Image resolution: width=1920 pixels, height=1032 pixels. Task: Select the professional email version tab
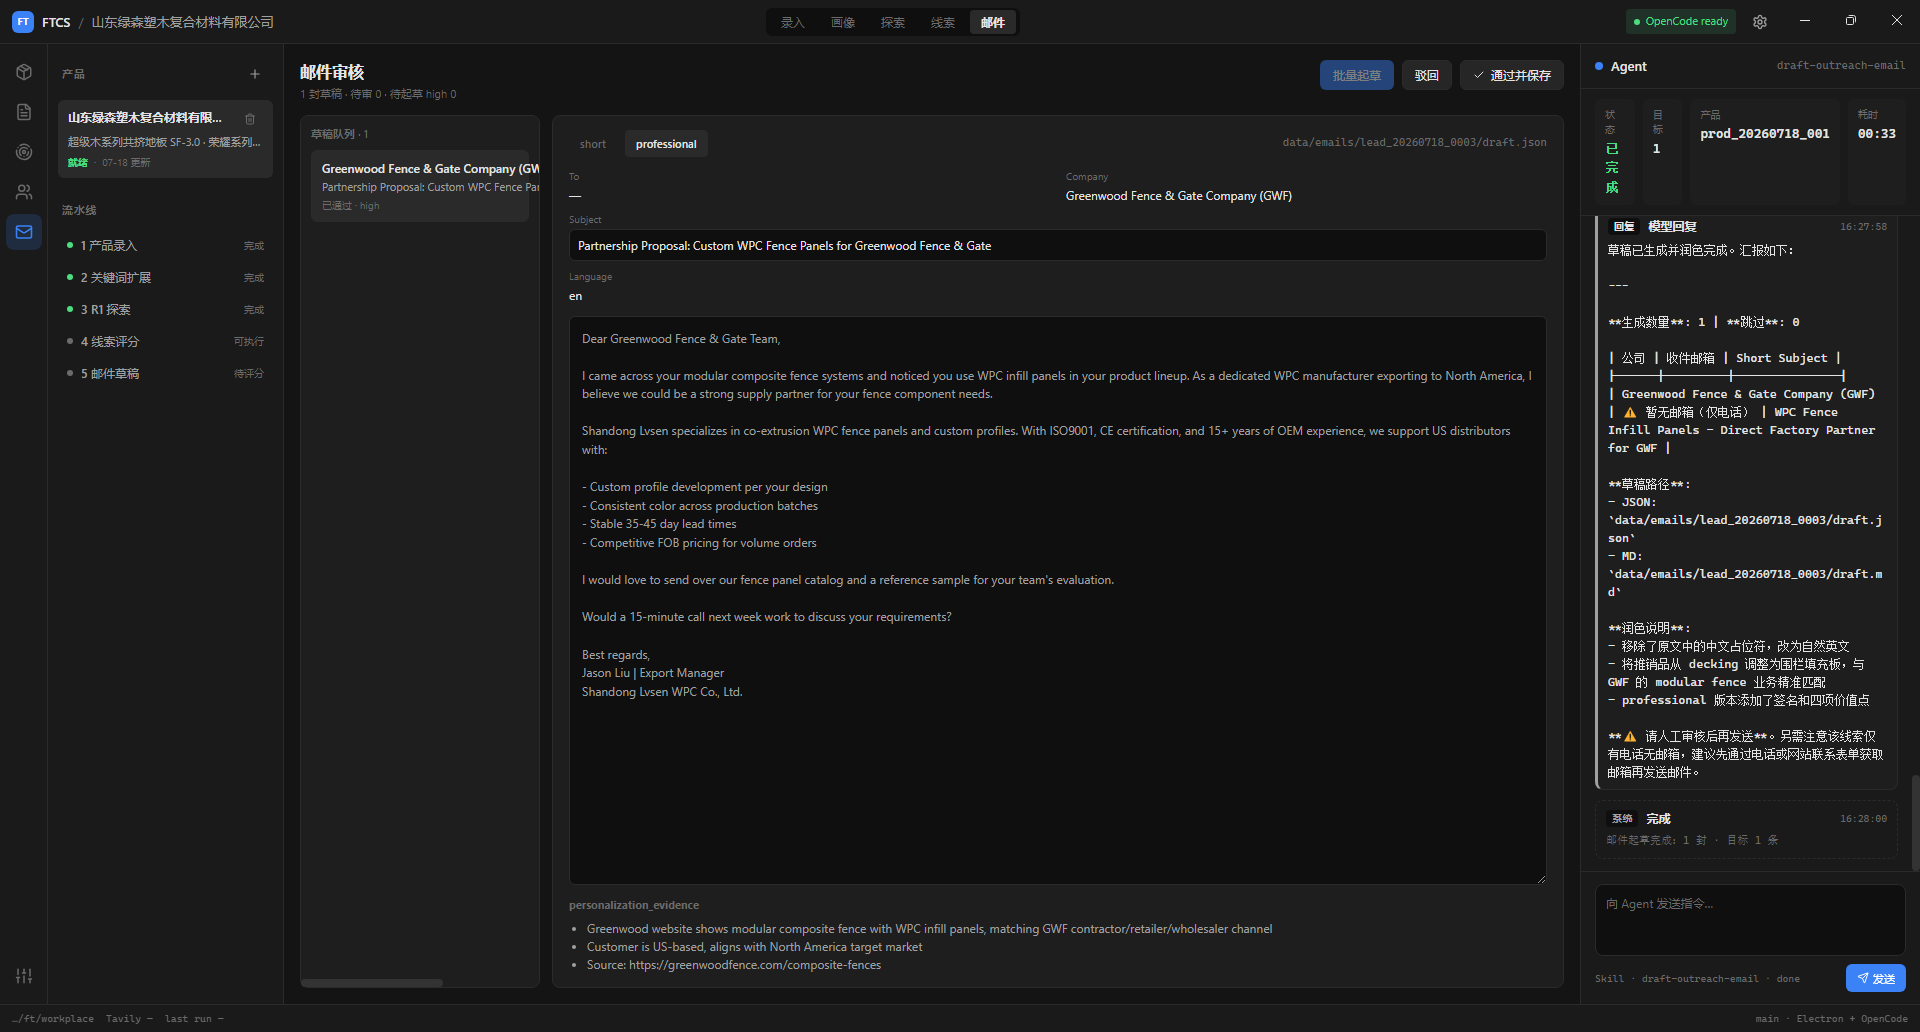666,144
